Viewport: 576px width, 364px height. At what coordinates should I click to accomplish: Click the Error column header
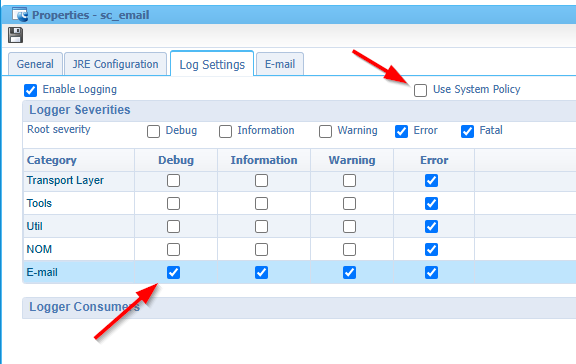pyautogui.click(x=434, y=160)
